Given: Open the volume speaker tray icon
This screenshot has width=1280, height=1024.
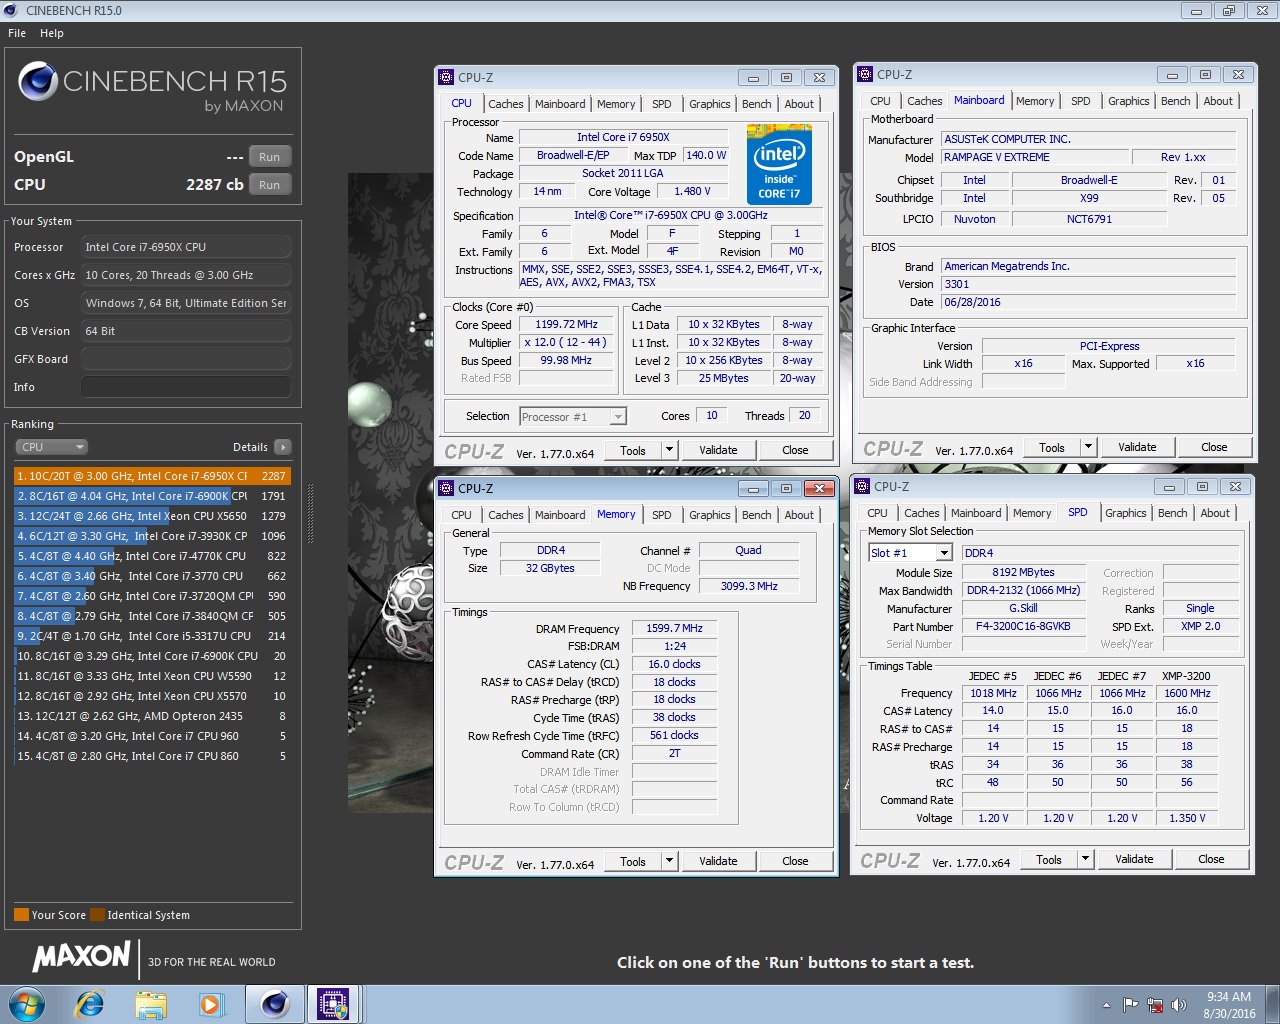Looking at the screenshot, I should pyautogui.click(x=1179, y=1005).
